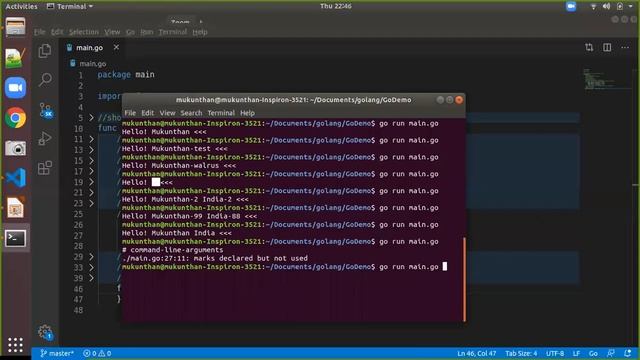Open the Manage gear in activity bar
The height and width of the screenshot is (360, 640).
tap(45, 332)
